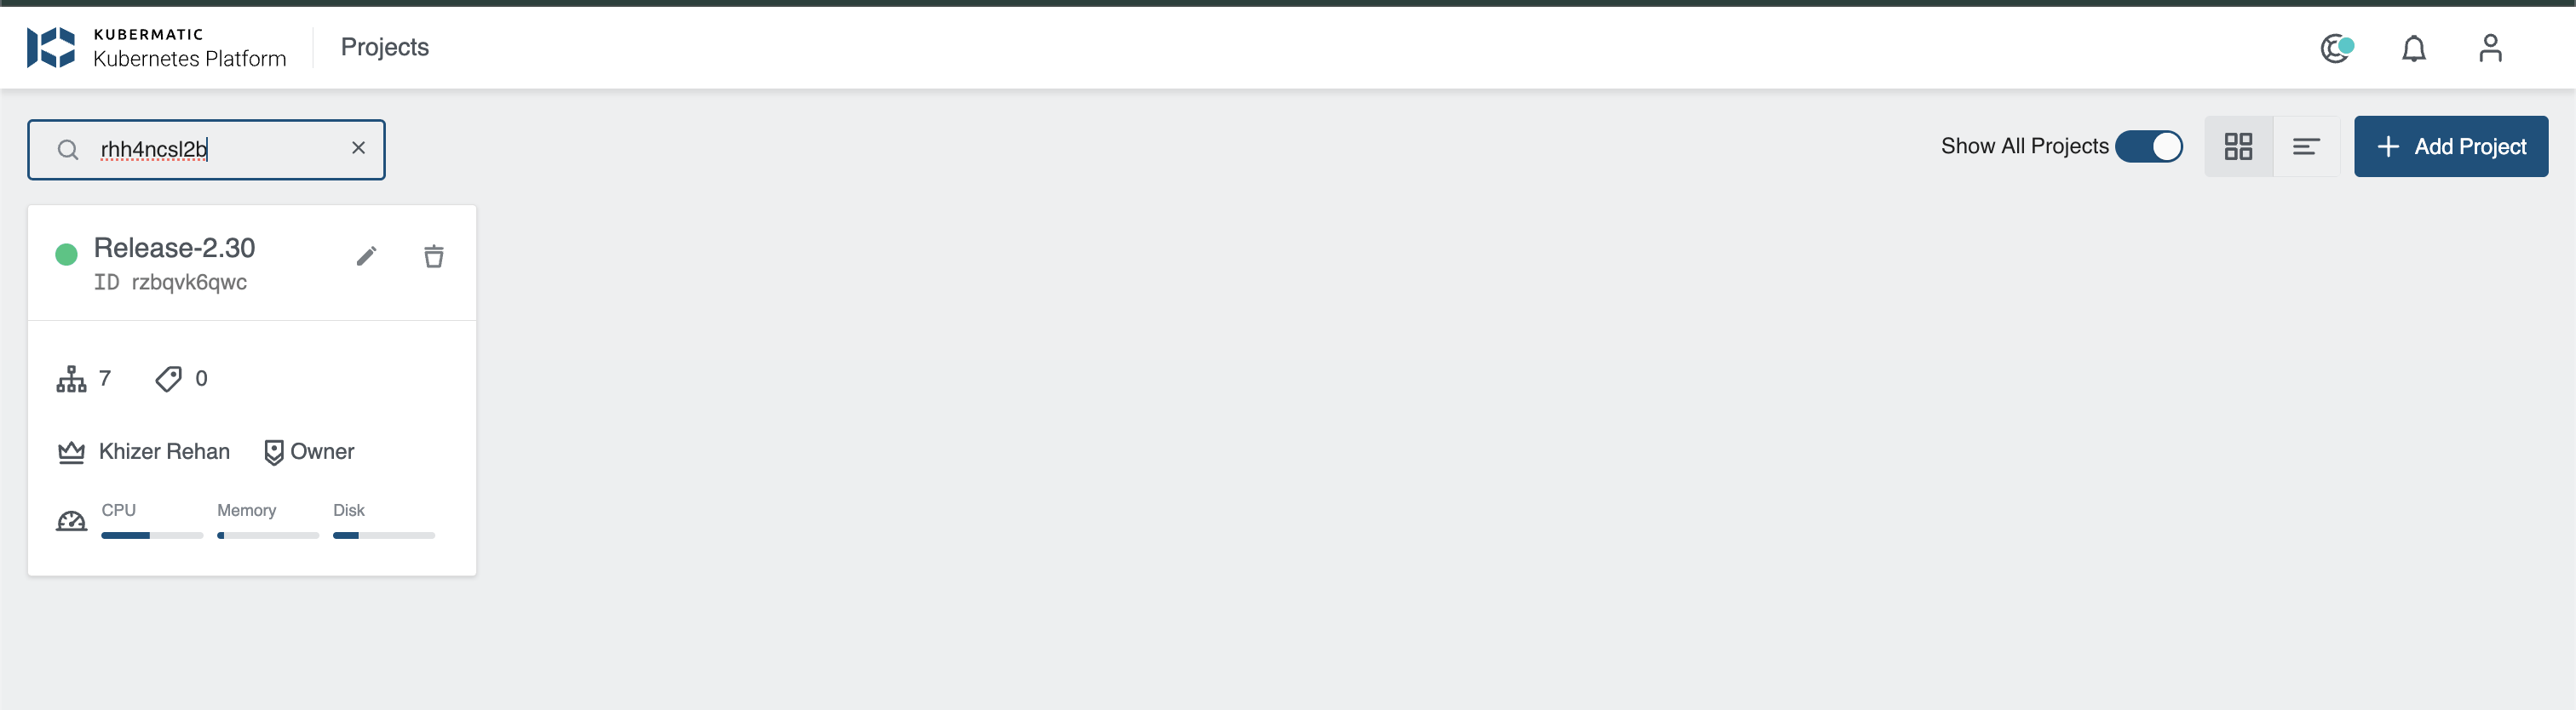Delete the Release-2.30 project with trash icon
This screenshot has height=710, width=2576.
click(x=434, y=257)
